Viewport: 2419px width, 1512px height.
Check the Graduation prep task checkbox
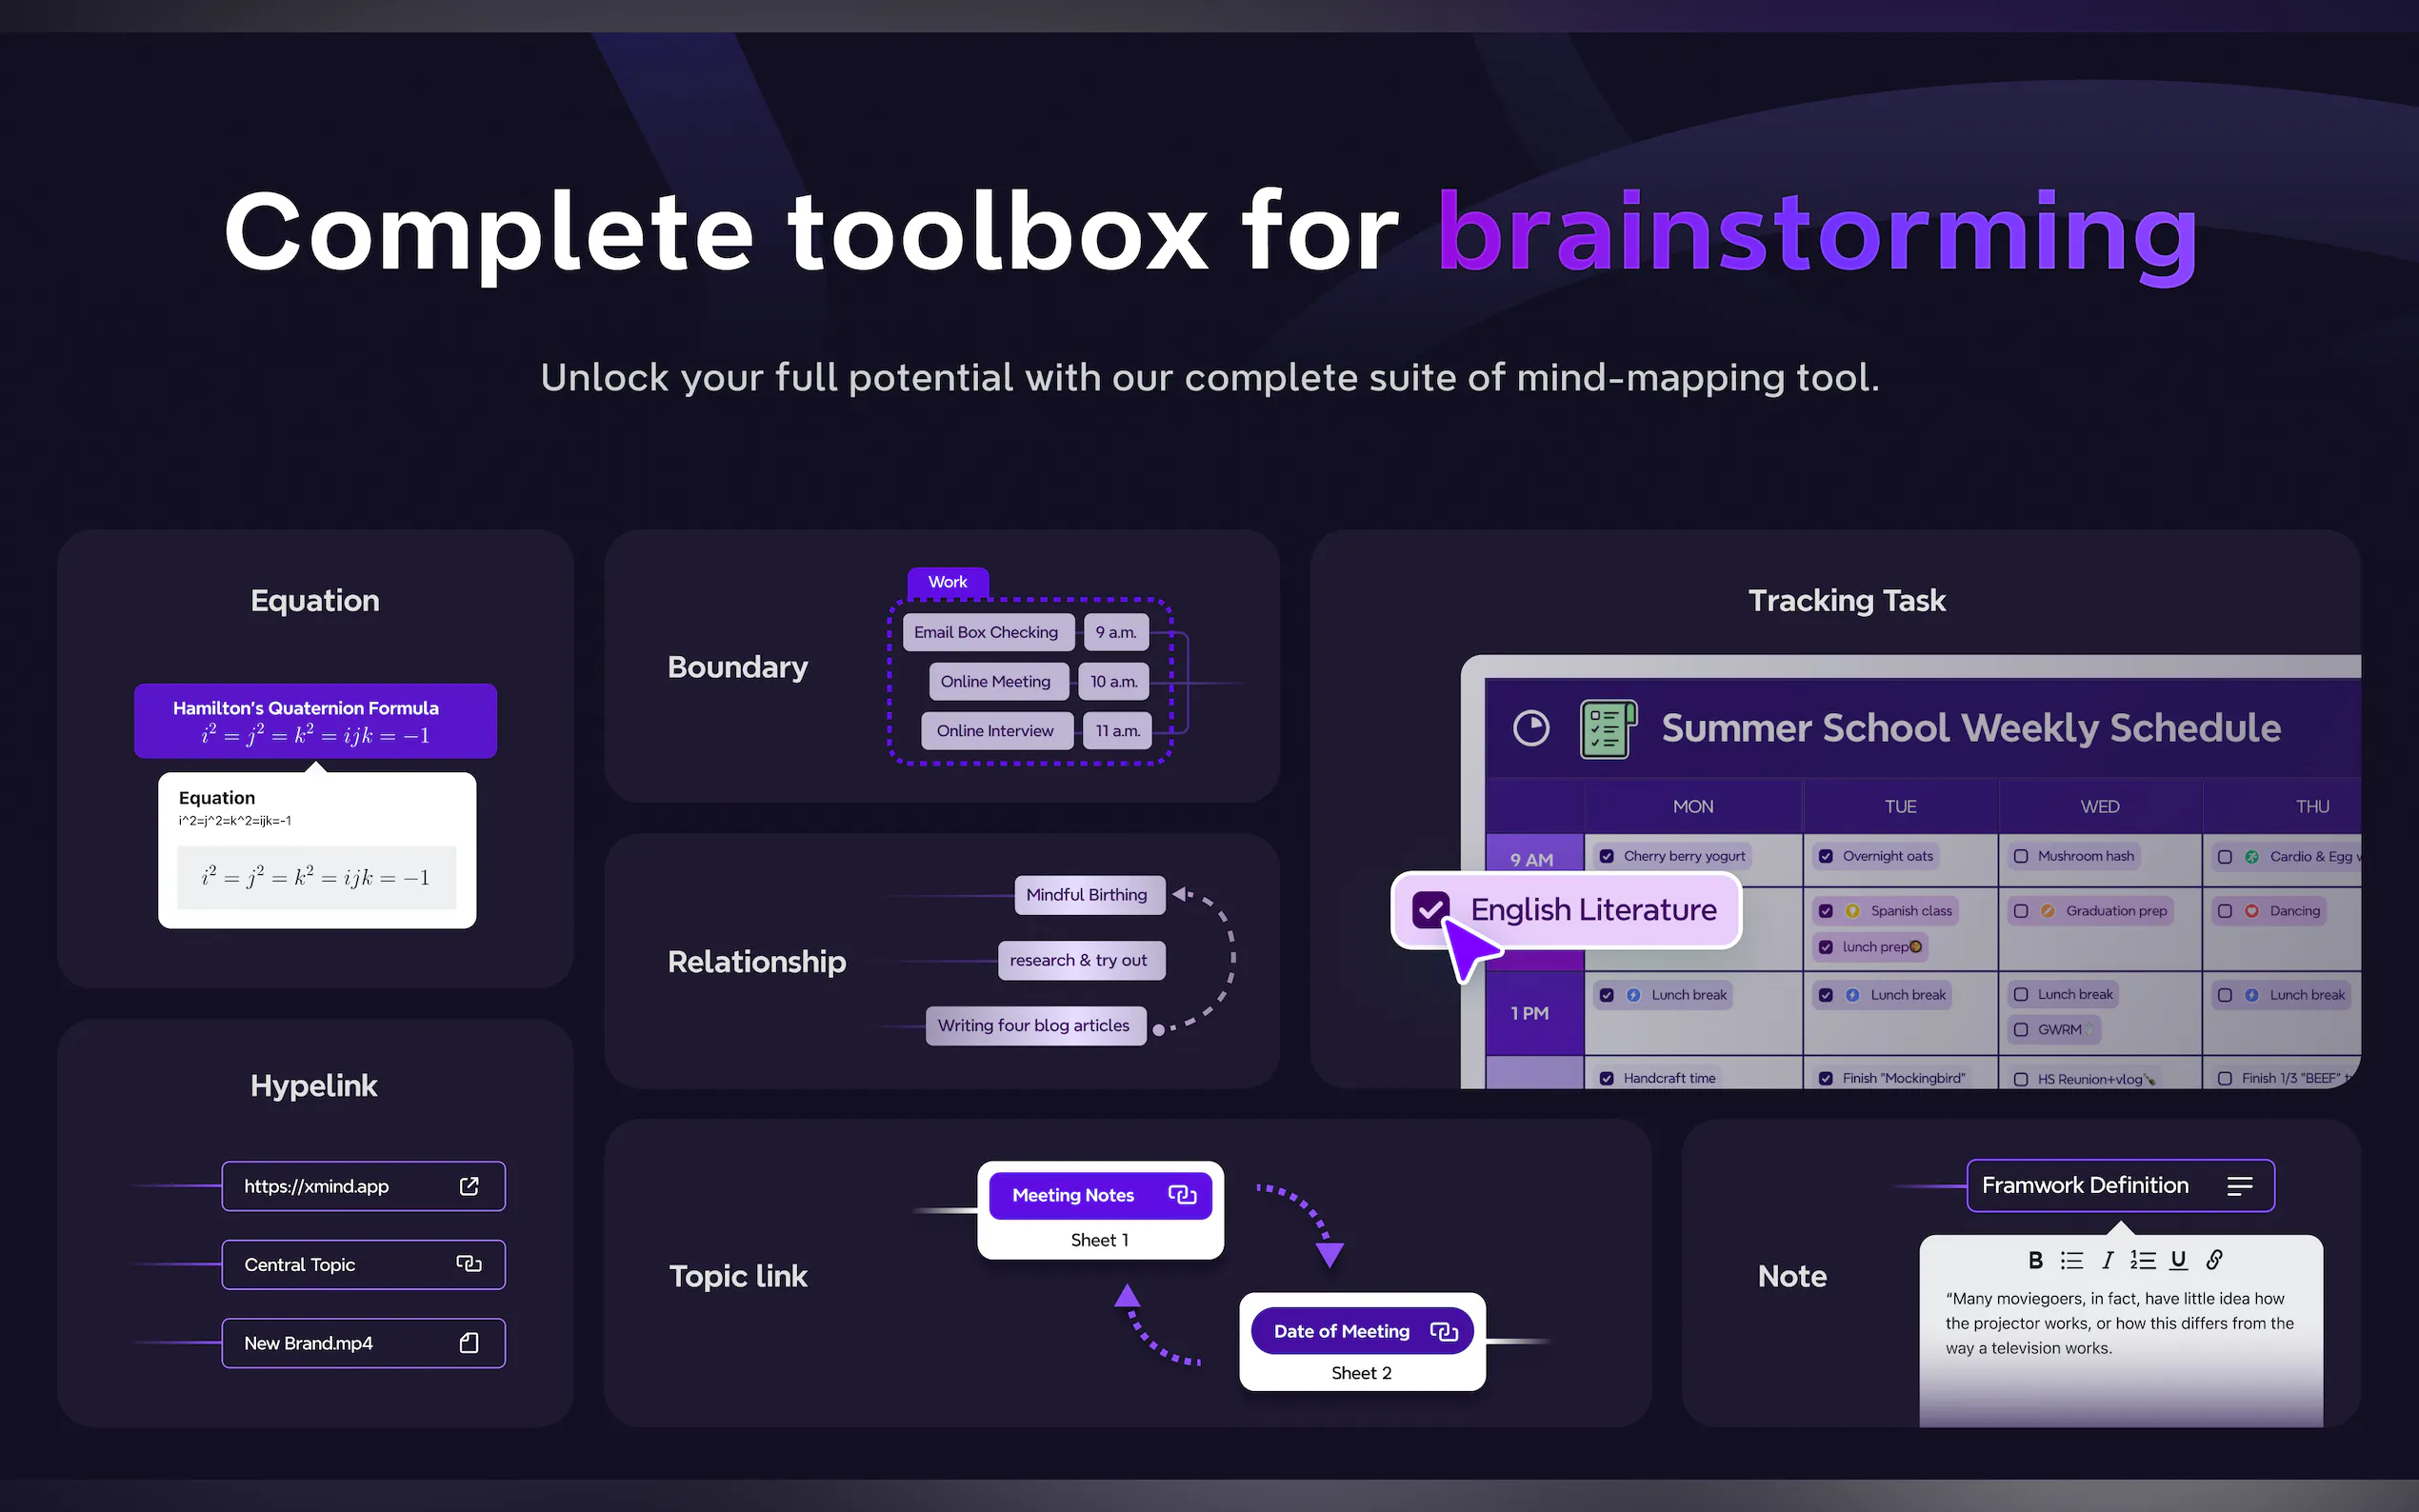click(2021, 911)
